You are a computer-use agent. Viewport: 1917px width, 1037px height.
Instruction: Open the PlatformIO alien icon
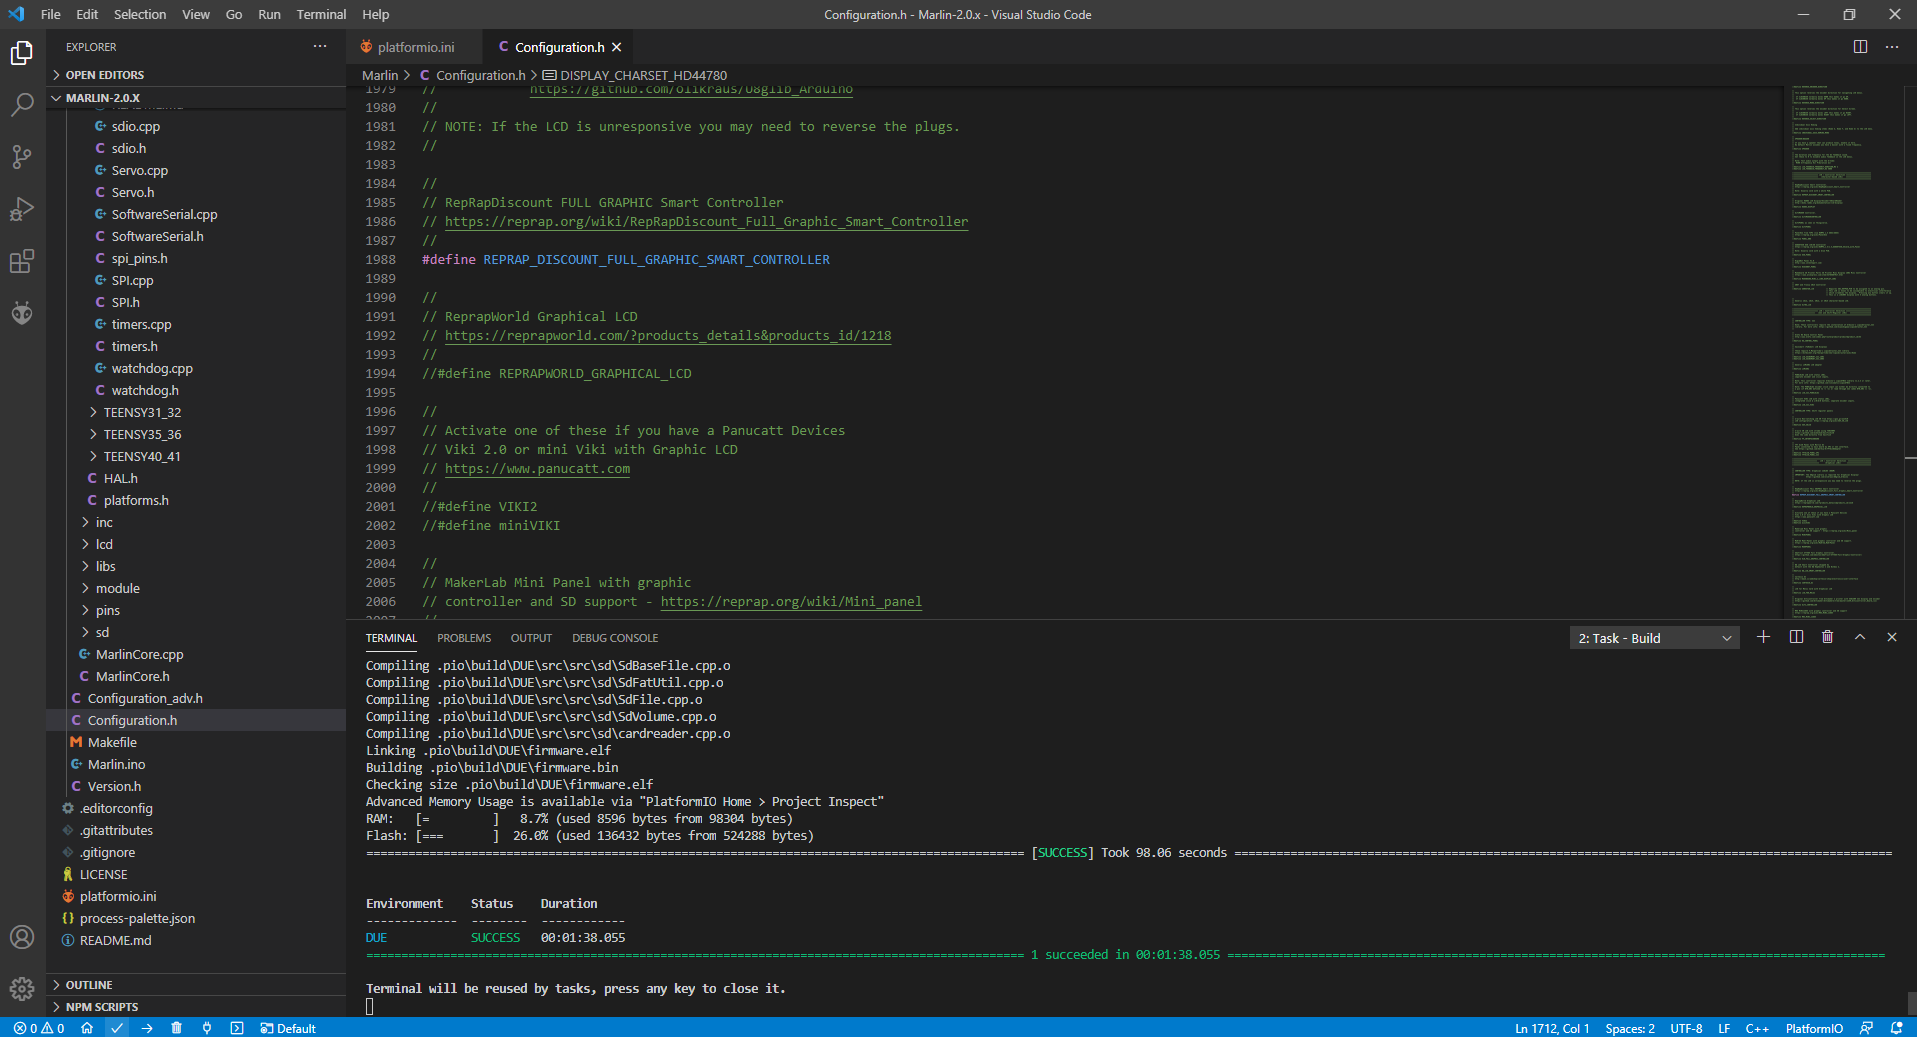pos(22,313)
